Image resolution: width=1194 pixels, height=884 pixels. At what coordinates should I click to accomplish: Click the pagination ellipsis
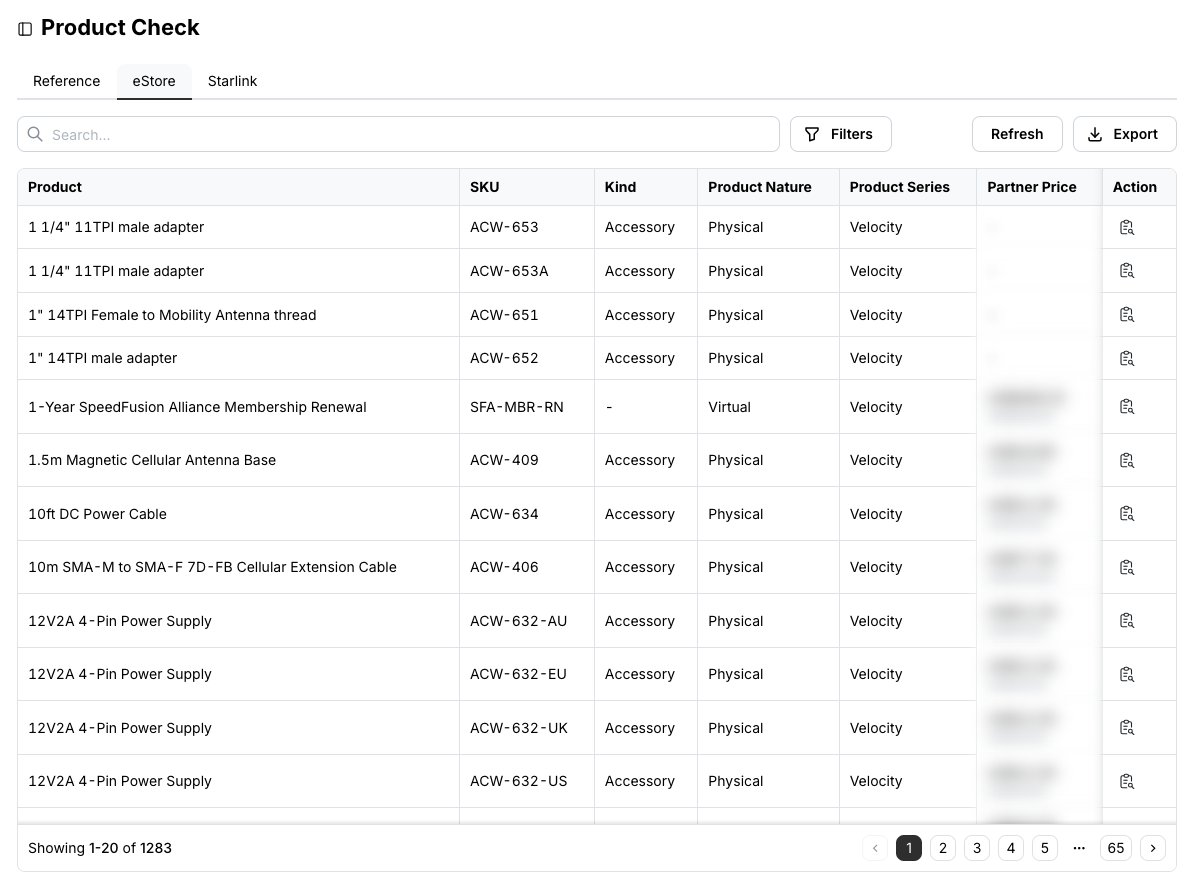1079,848
